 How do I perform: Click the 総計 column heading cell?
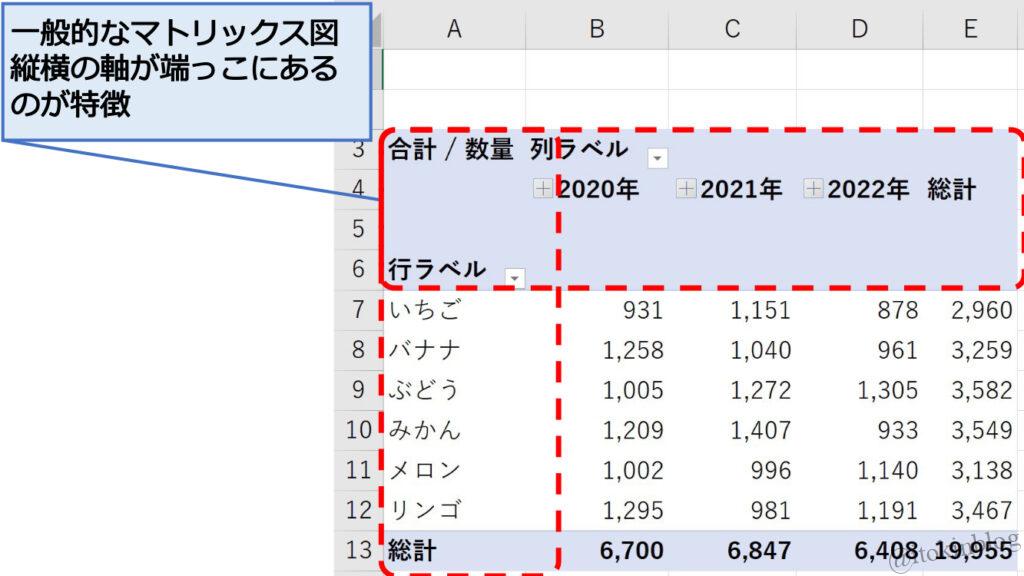951,189
